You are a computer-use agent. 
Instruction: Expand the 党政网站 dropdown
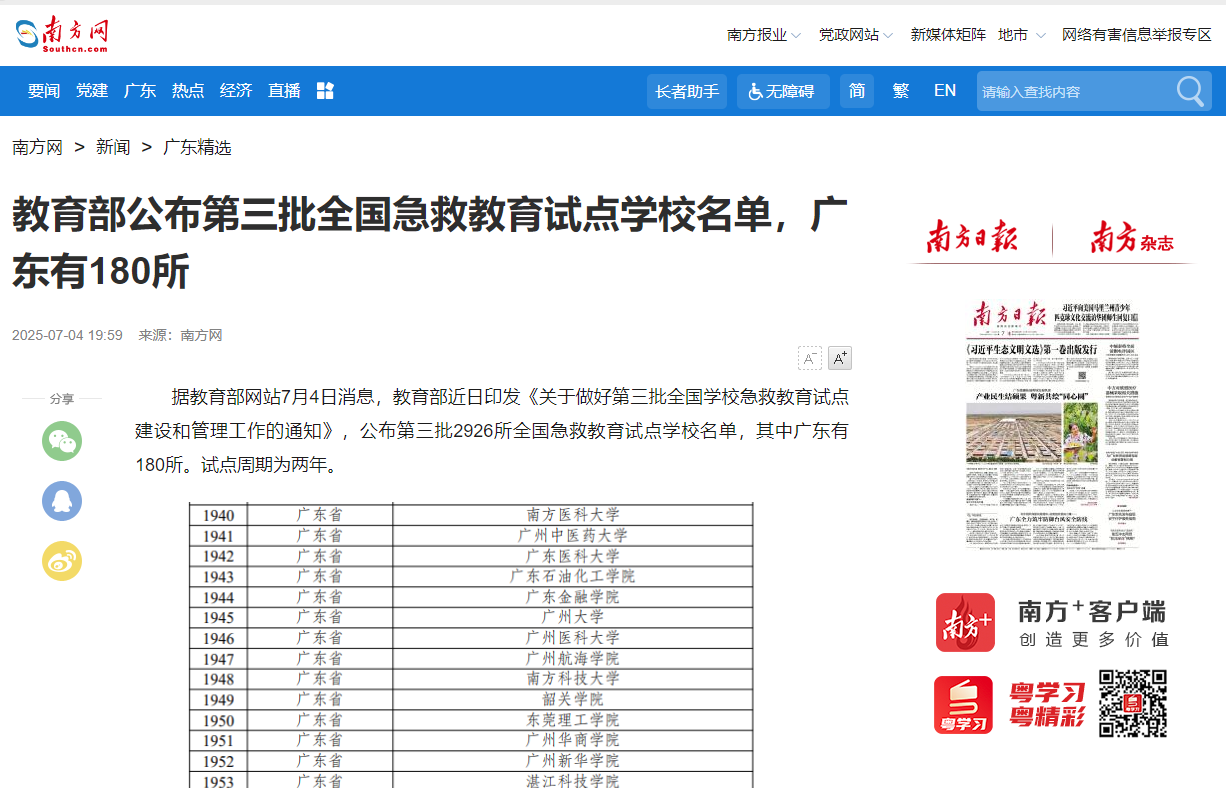click(x=856, y=35)
